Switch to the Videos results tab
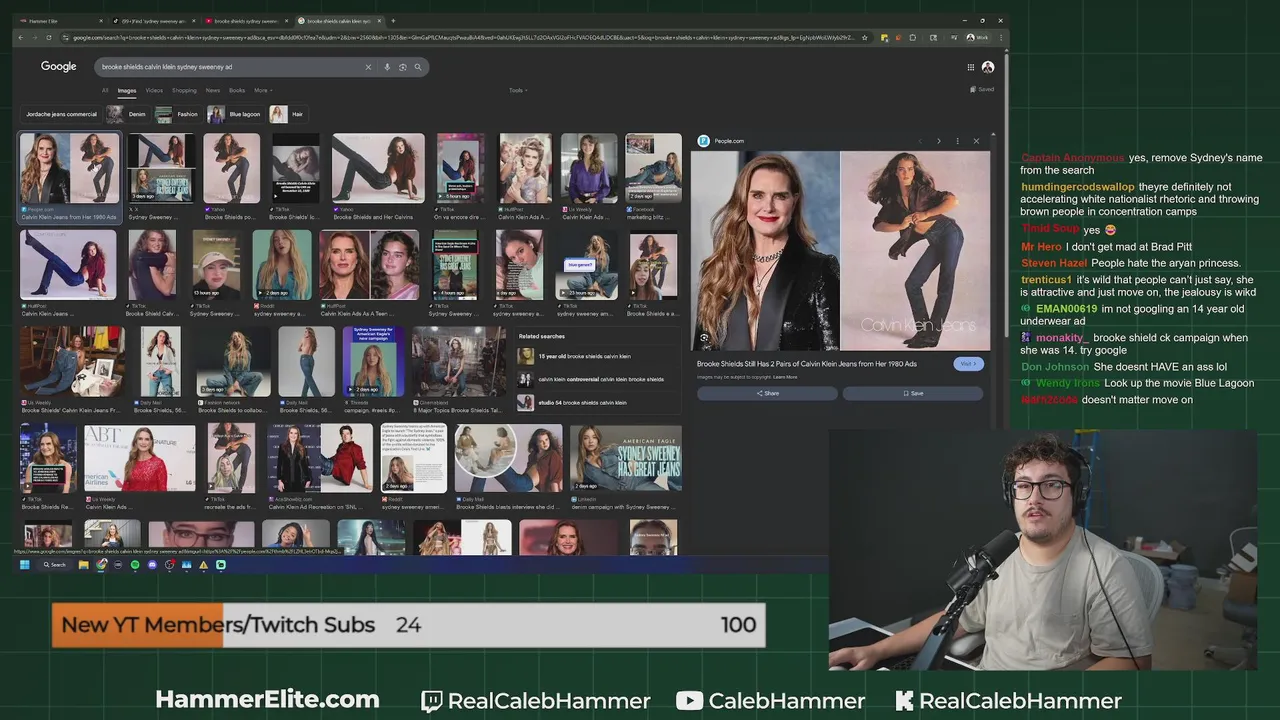Screen dimensions: 1280x720 pos(154,90)
